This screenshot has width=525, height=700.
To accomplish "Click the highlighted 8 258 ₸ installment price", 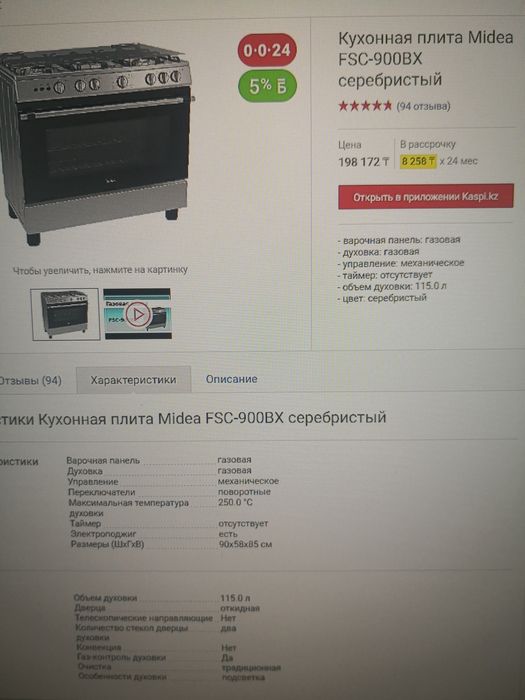I will [x=418, y=161].
